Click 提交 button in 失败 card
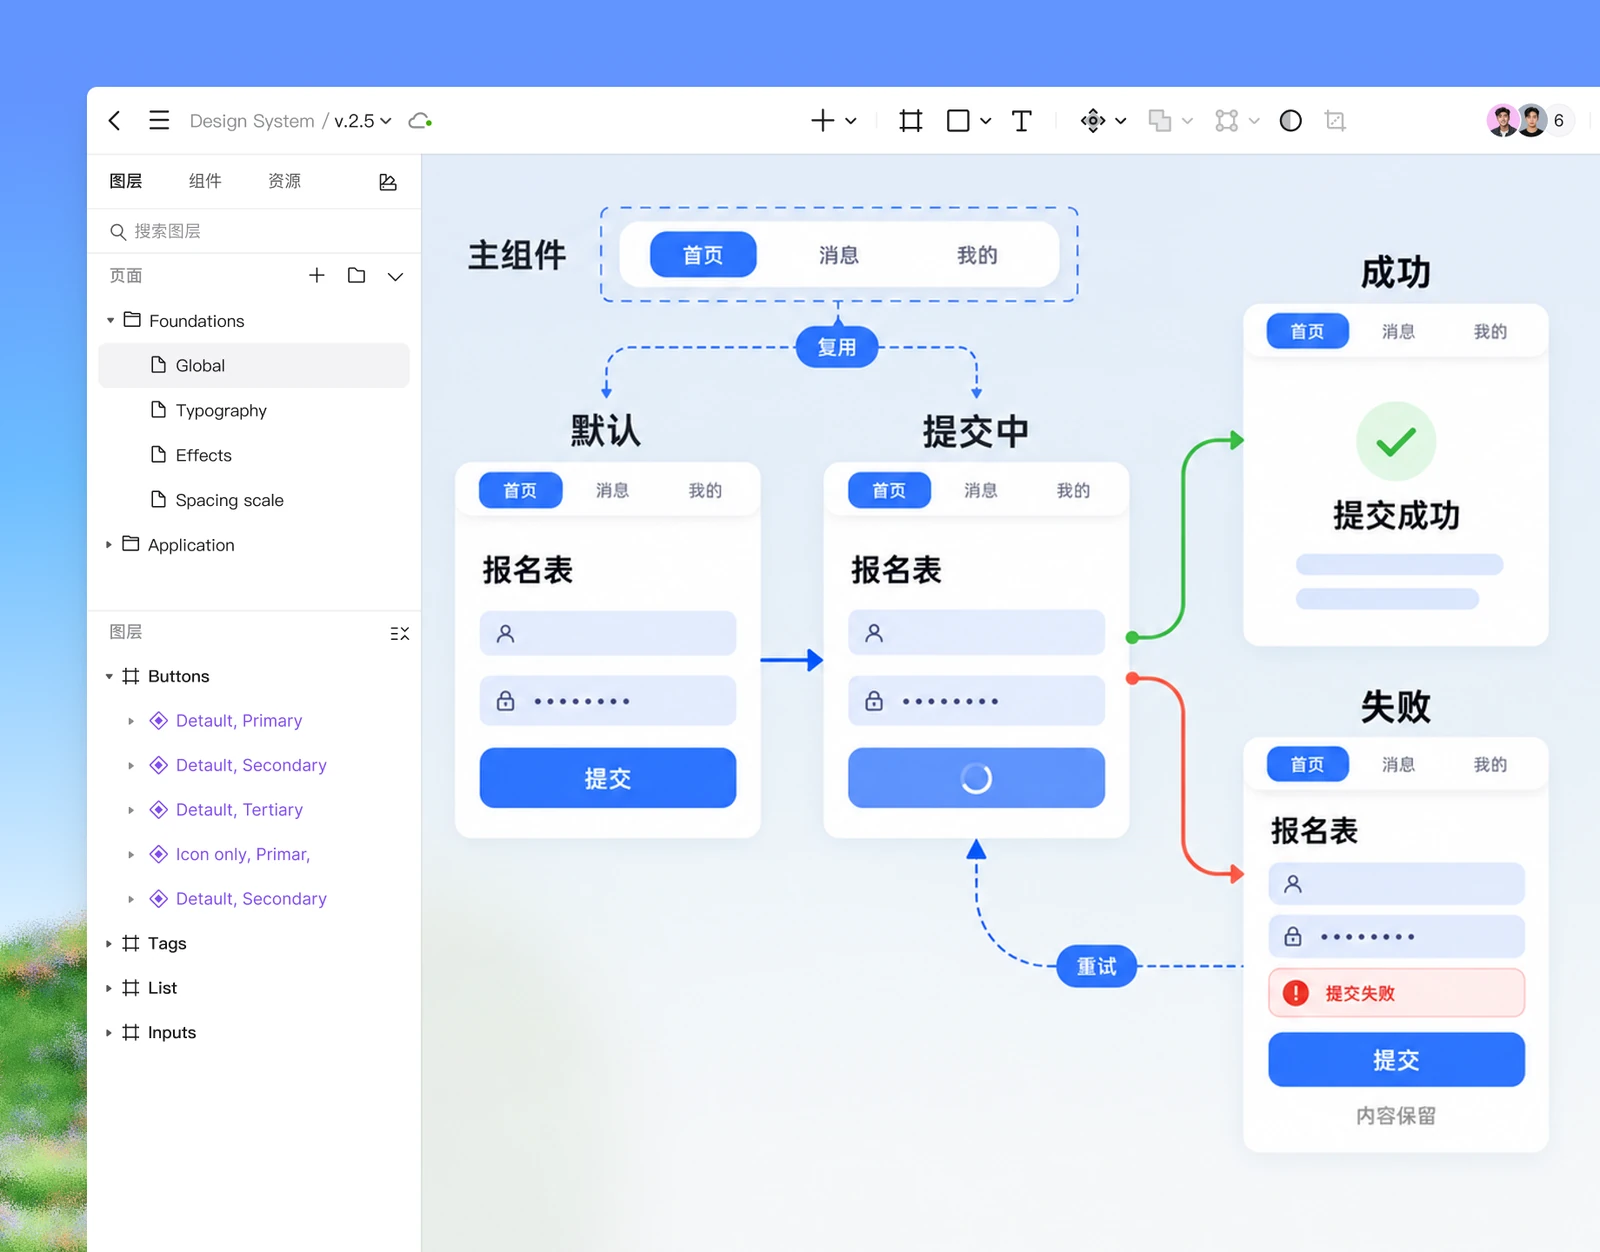The image size is (1600, 1252). click(1396, 1060)
